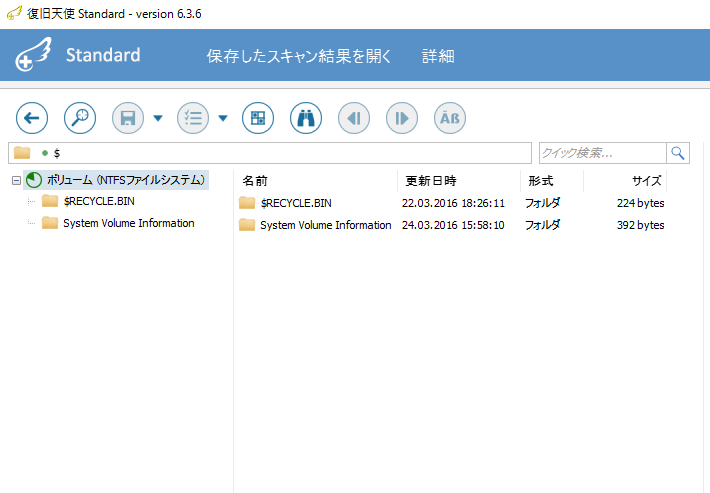Open the save button dropdown arrow
Image resolution: width=710 pixels, height=493 pixels.
coord(158,119)
